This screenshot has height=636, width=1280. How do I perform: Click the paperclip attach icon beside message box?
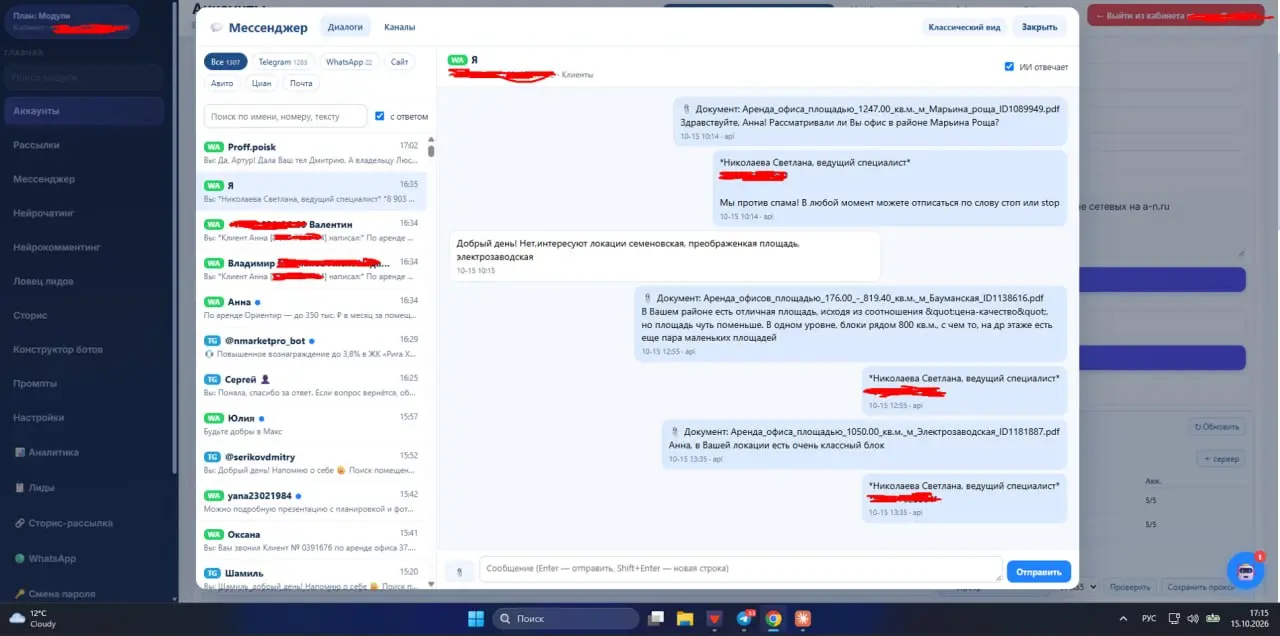(459, 571)
